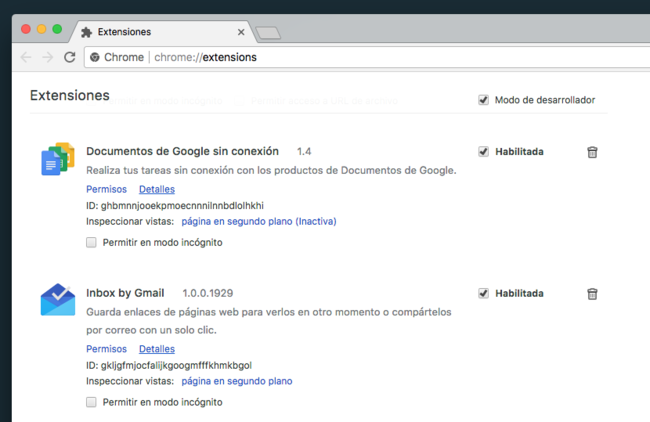Reload the page with the refresh icon
Screen dimensions: 650x422
tap(70, 57)
